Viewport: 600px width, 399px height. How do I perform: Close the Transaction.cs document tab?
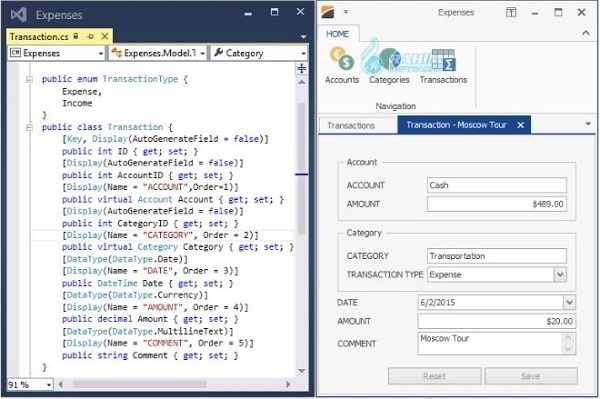pyautogui.click(x=104, y=36)
